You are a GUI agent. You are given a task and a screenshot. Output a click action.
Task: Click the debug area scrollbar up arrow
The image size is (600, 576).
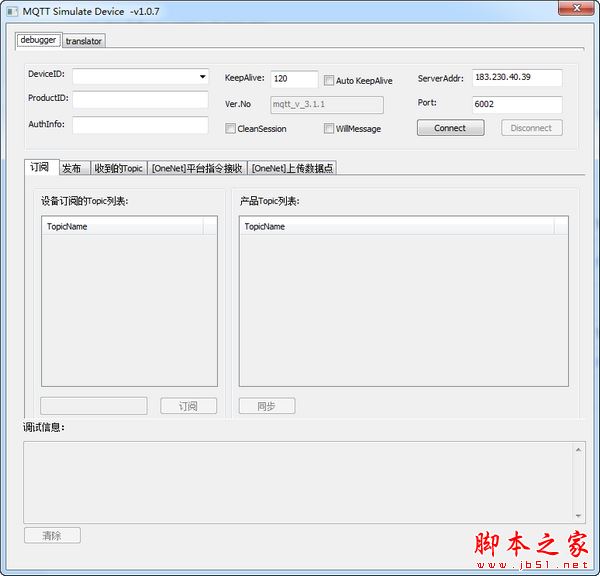(578, 450)
